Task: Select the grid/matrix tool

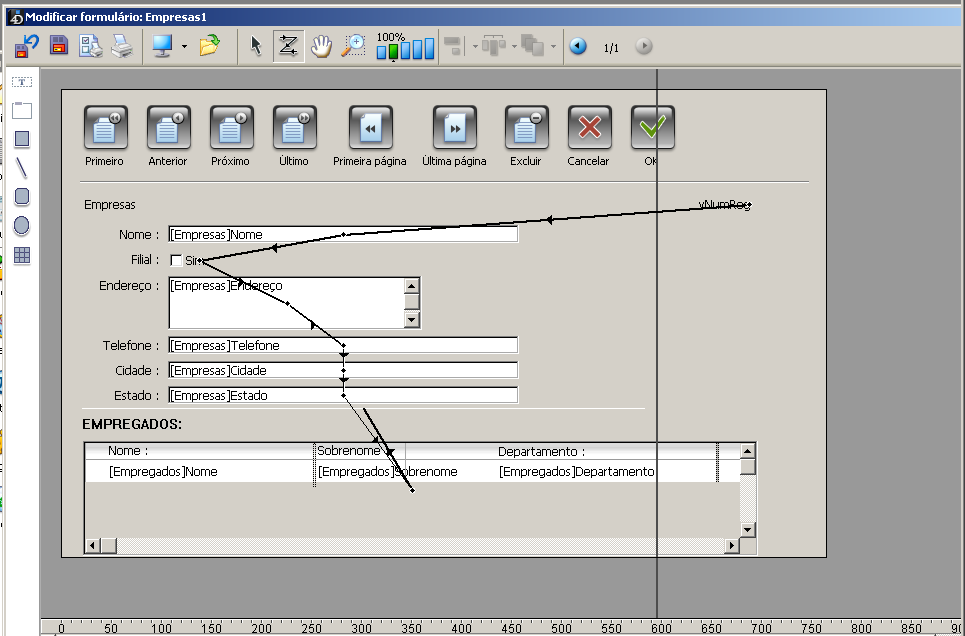Action: (22, 255)
